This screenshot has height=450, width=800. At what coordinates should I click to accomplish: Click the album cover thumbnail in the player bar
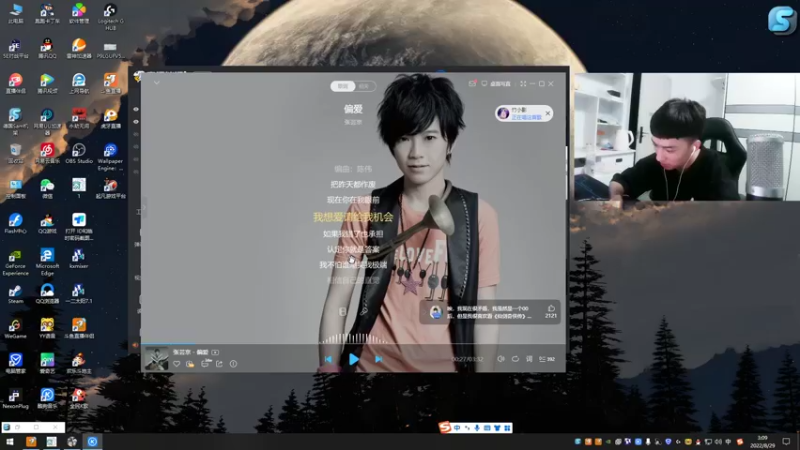pos(156,359)
